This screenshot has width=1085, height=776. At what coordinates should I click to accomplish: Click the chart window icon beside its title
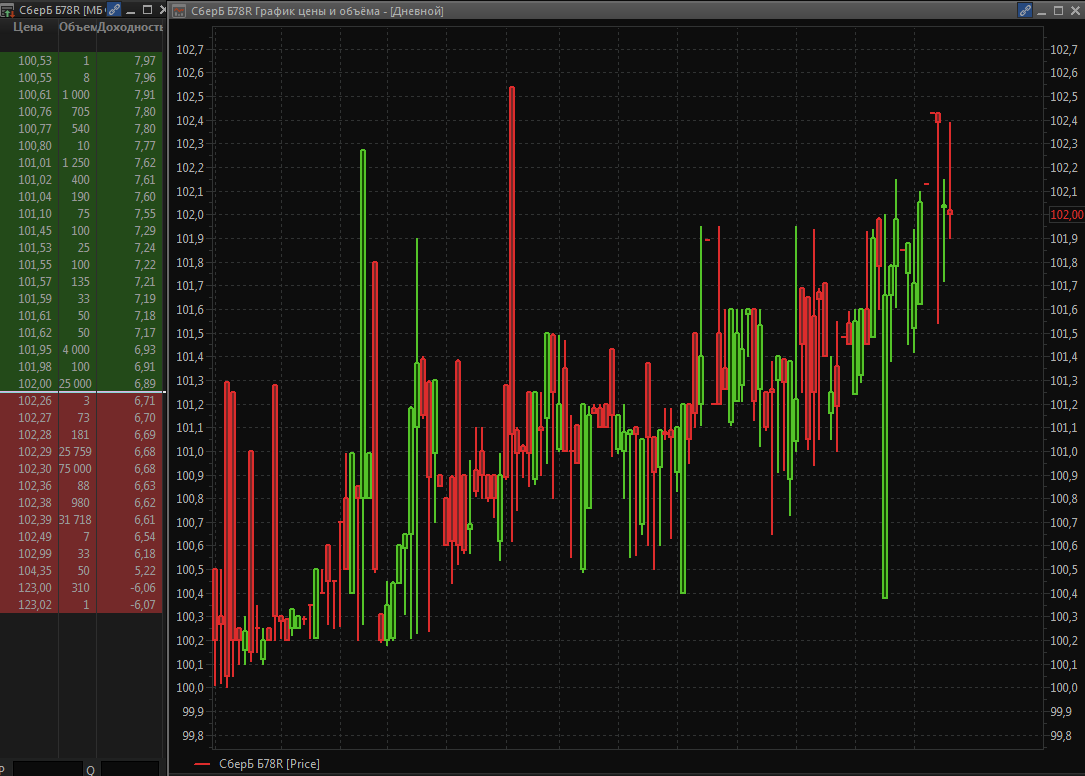click(179, 10)
